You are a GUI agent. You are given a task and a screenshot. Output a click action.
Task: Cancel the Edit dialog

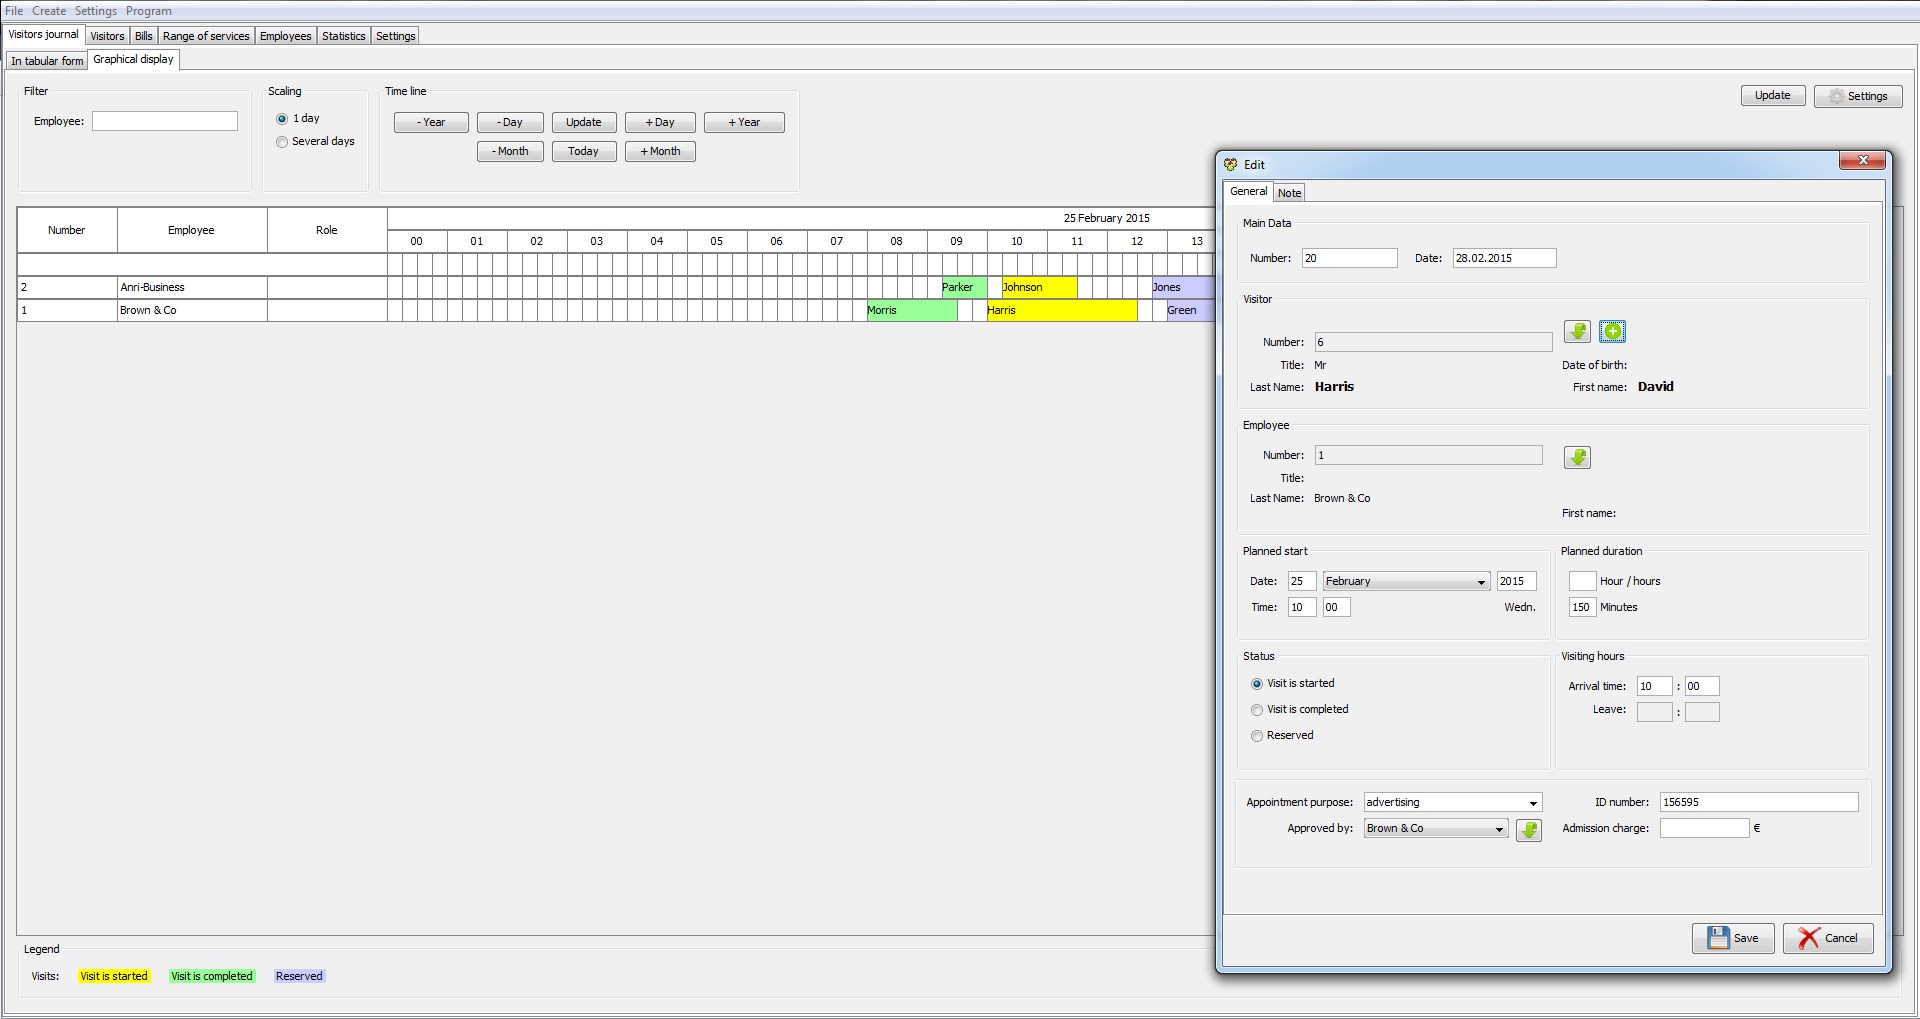click(1828, 938)
